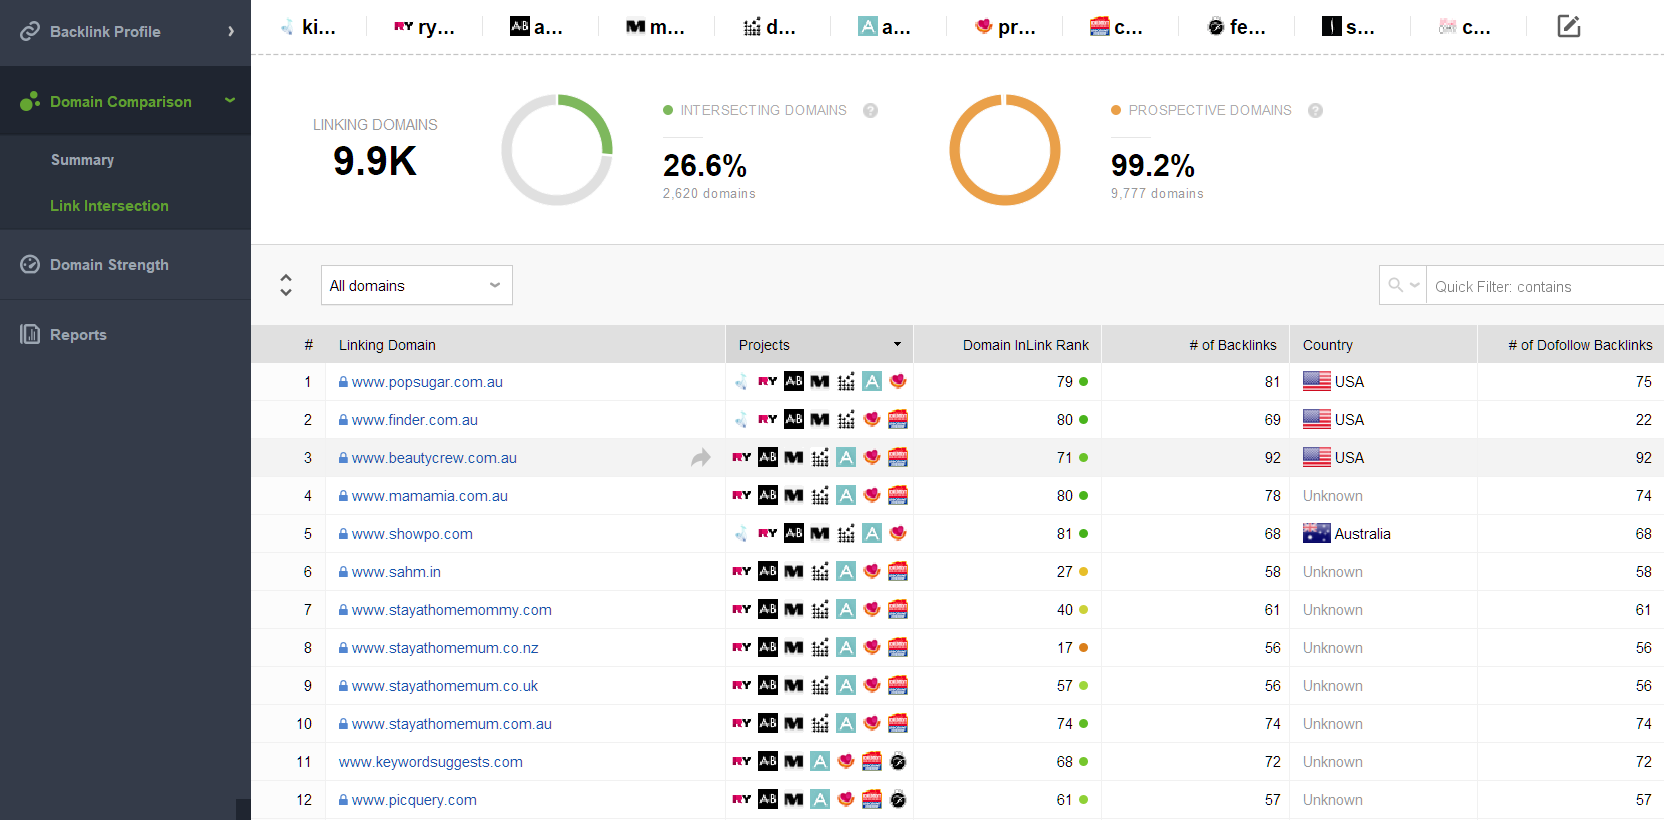Open Link Intersection in the sidebar
Screen dimensions: 1664x820
(x=109, y=206)
